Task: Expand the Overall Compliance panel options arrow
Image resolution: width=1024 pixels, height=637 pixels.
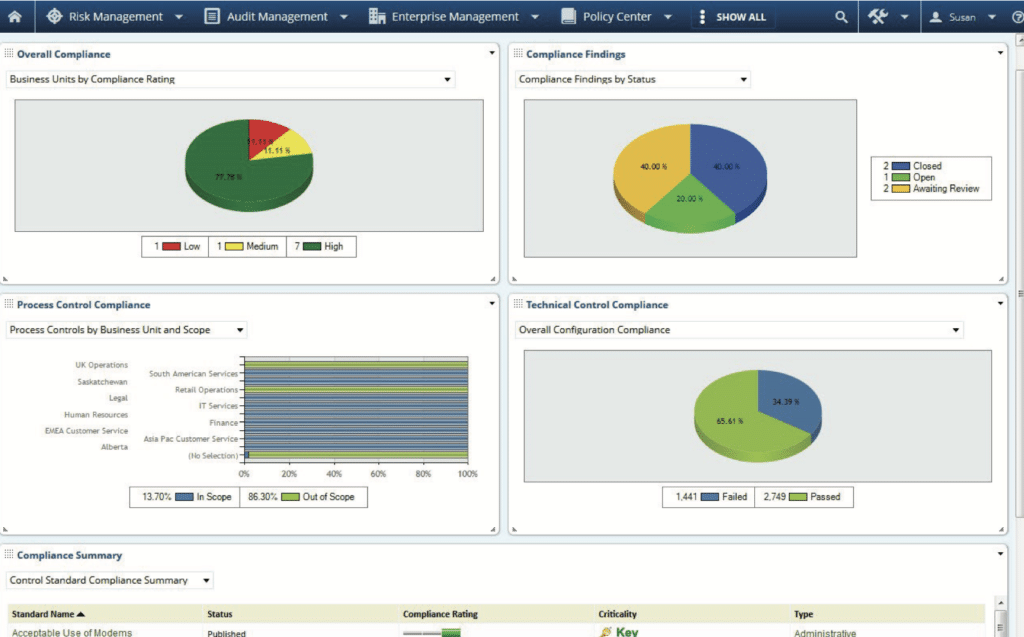Action: point(491,52)
